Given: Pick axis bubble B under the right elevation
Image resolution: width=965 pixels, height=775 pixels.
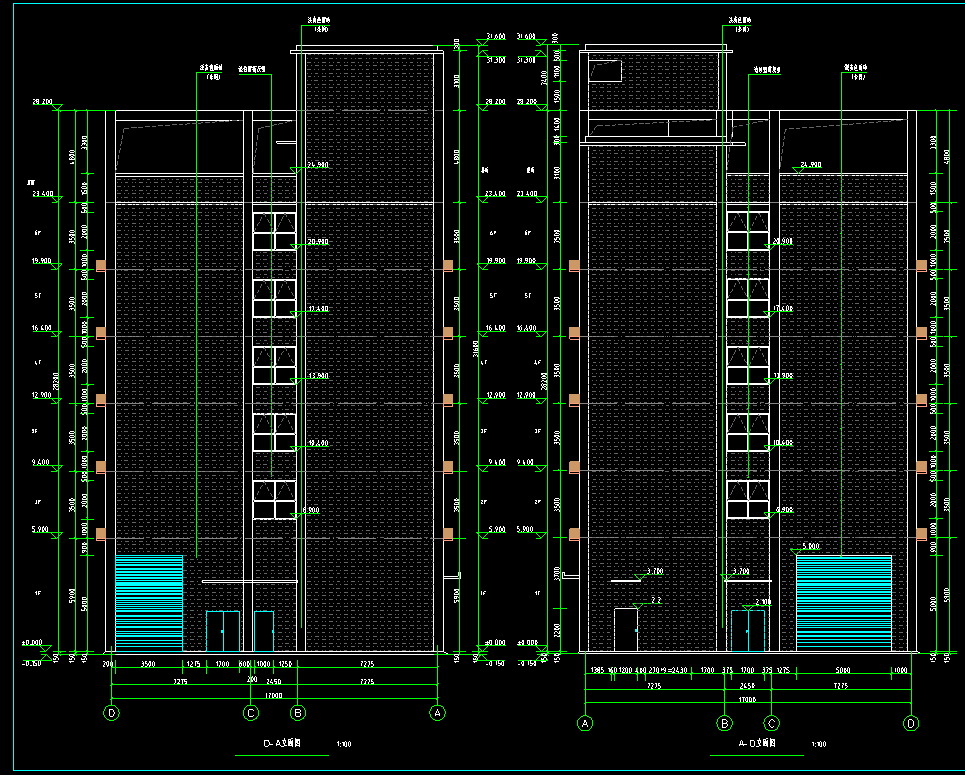Looking at the screenshot, I should click(725, 722).
